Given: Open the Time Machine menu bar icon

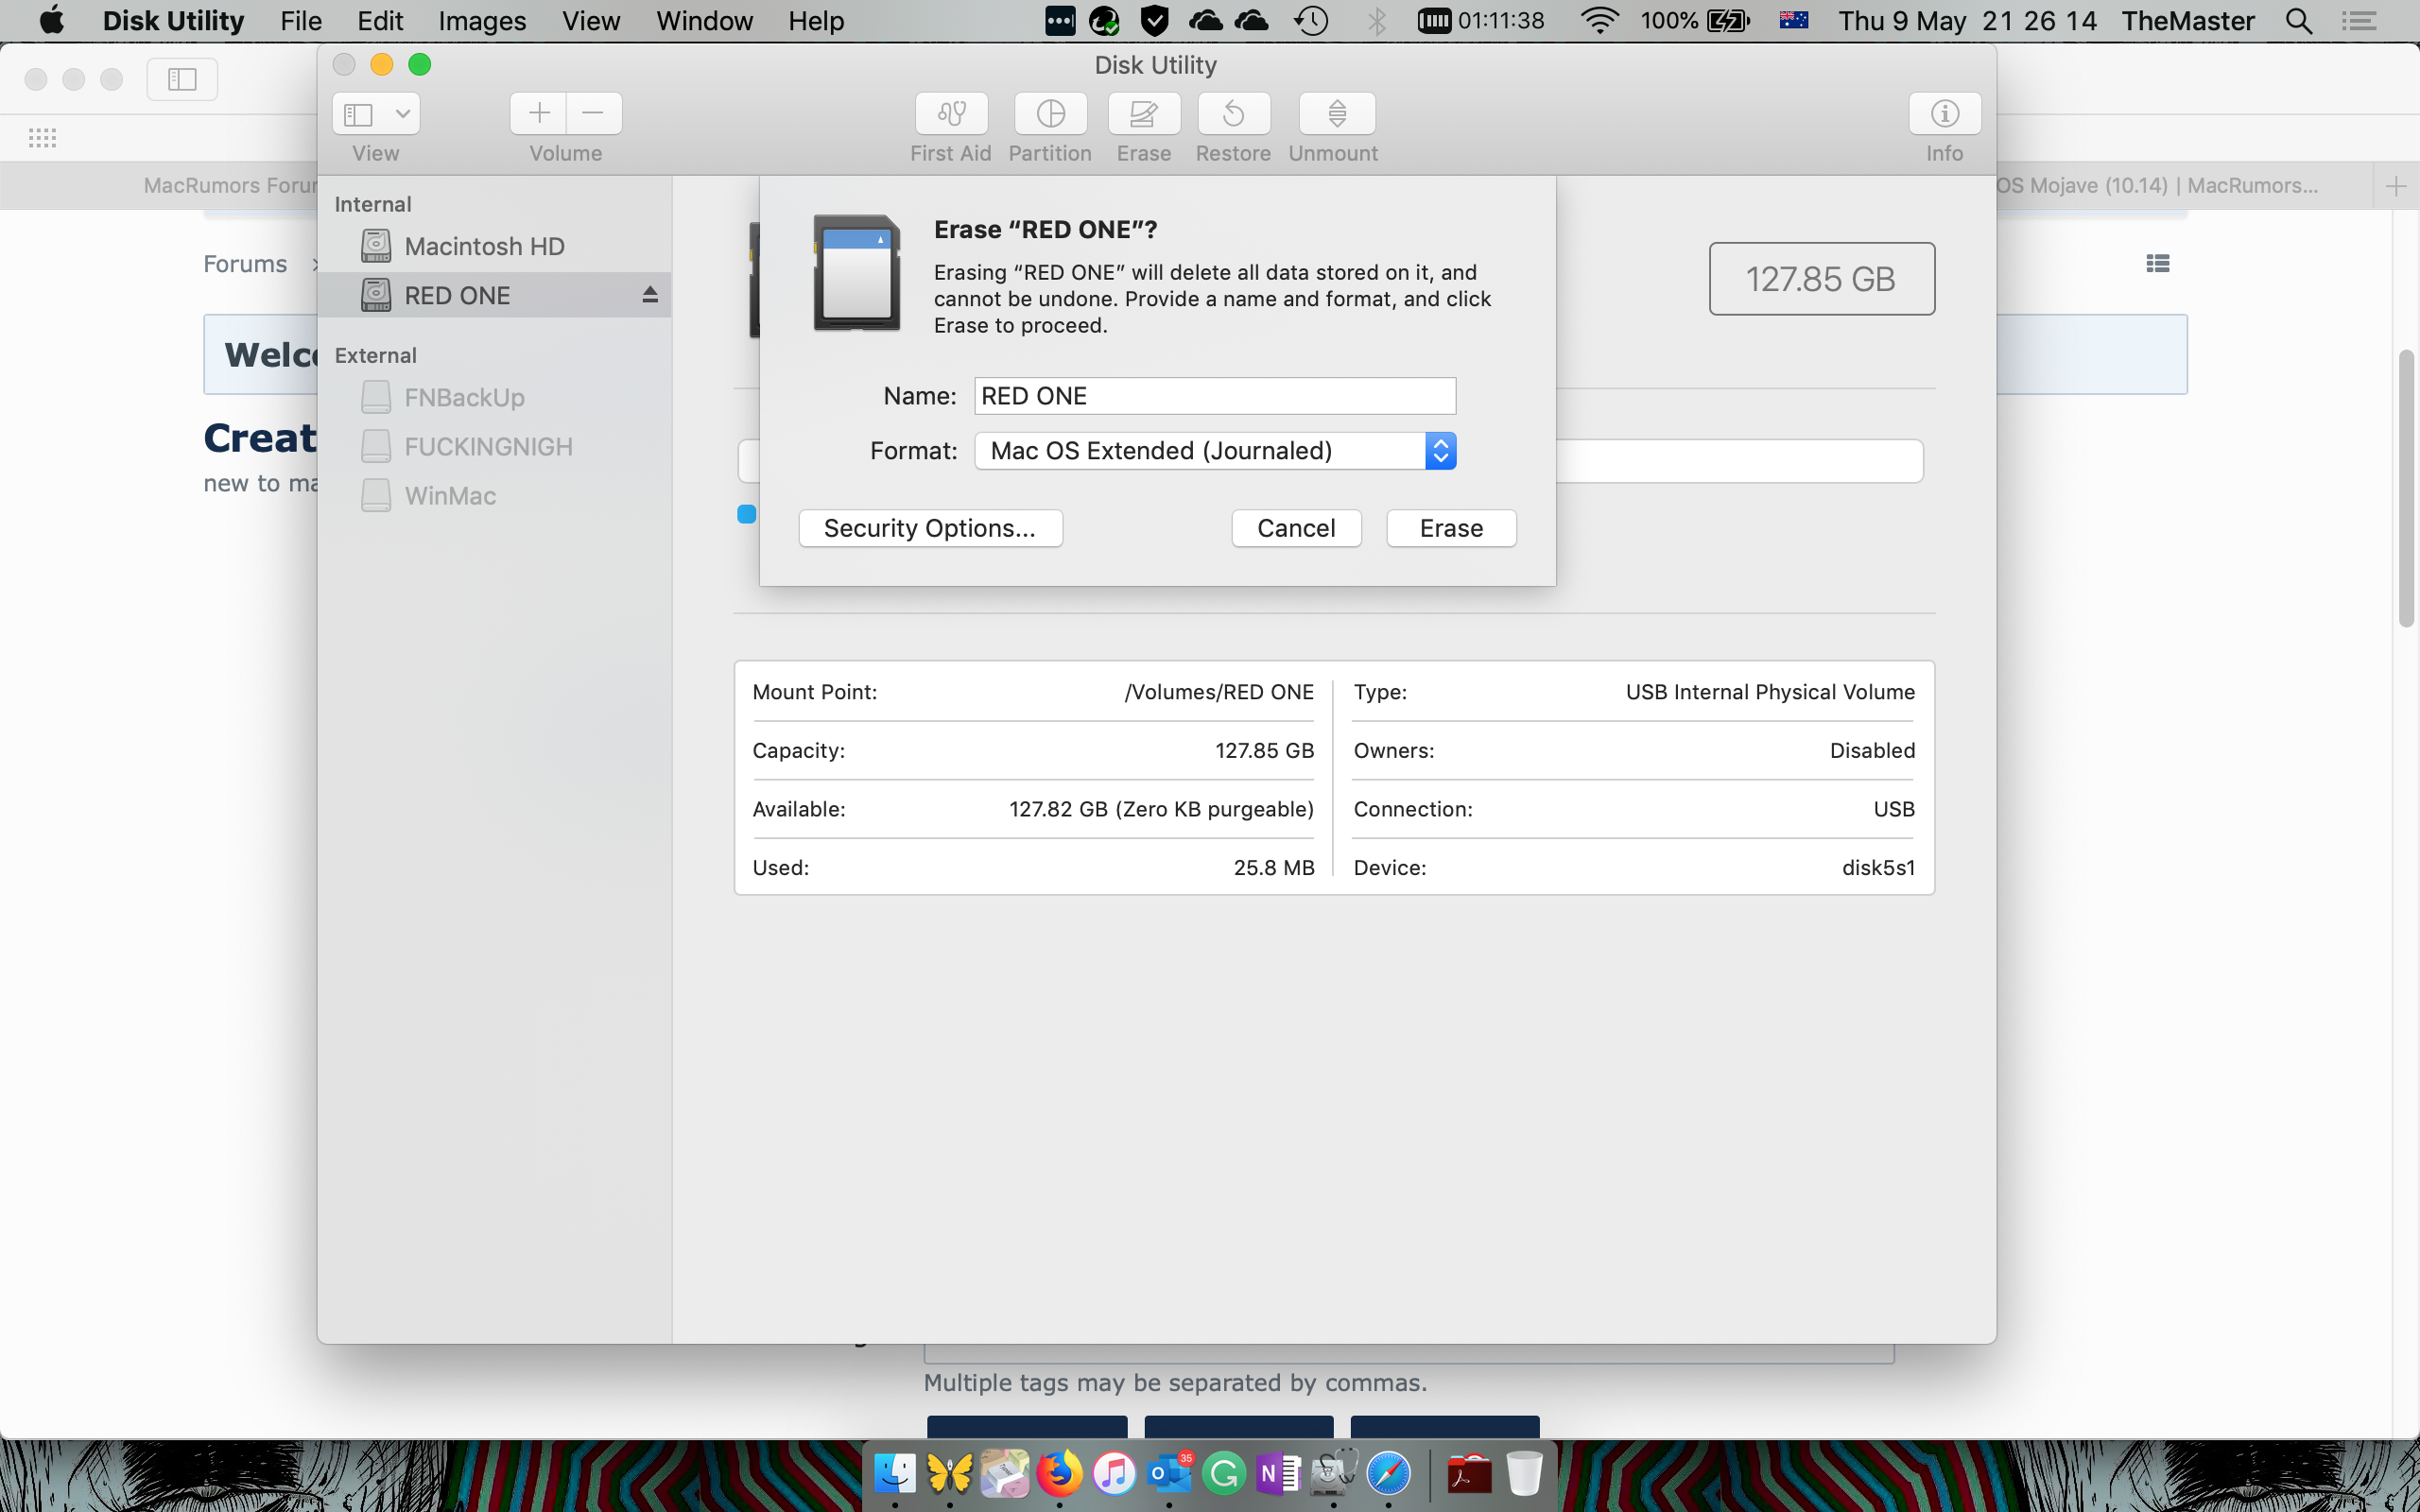Looking at the screenshot, I should click(1311, 21).
